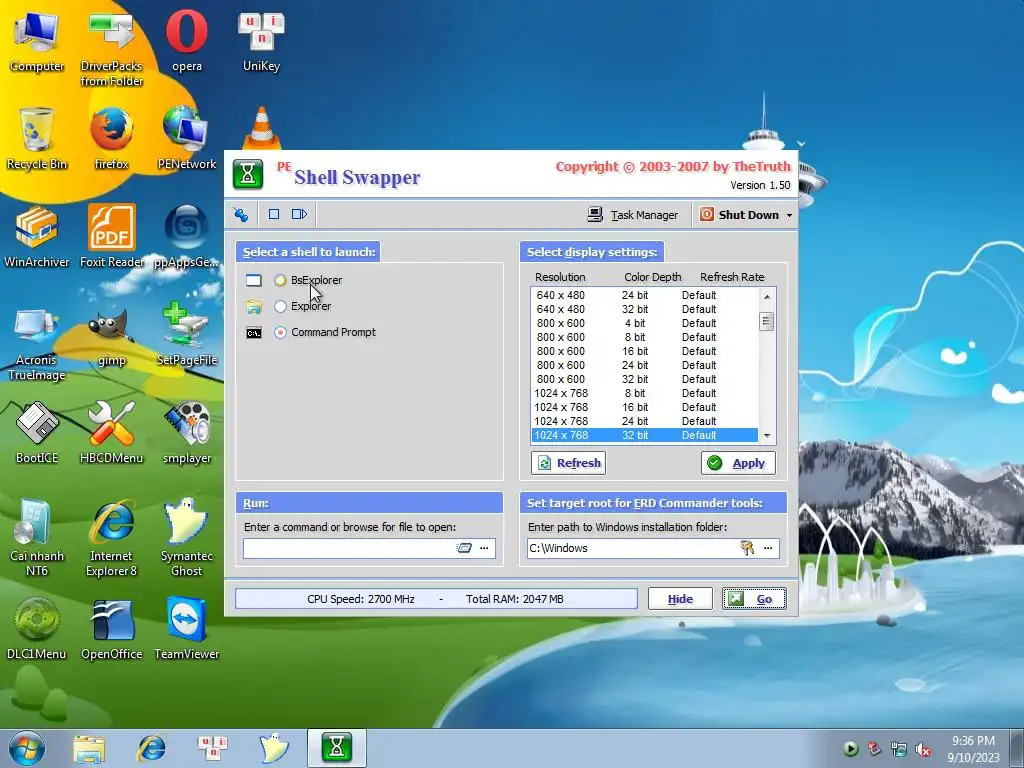Image resolution: width=1024 pixels, height=768 pixels.
Task: Select the Command Prompt radio button
Action: pos(280,332)
